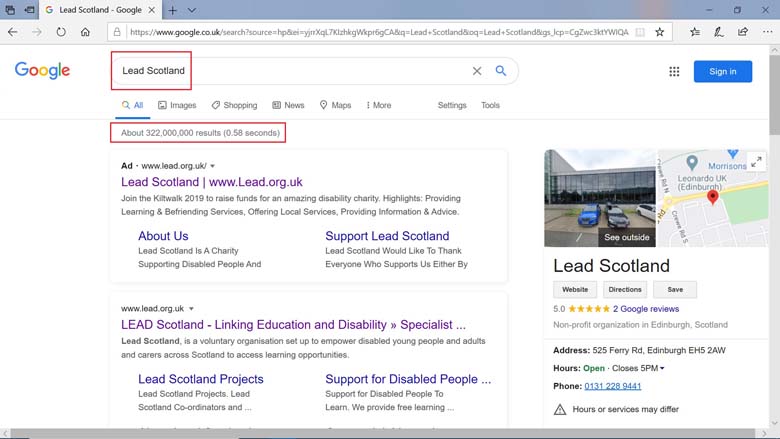
Task: Open browser share icon
Action: tap(743, 32)
